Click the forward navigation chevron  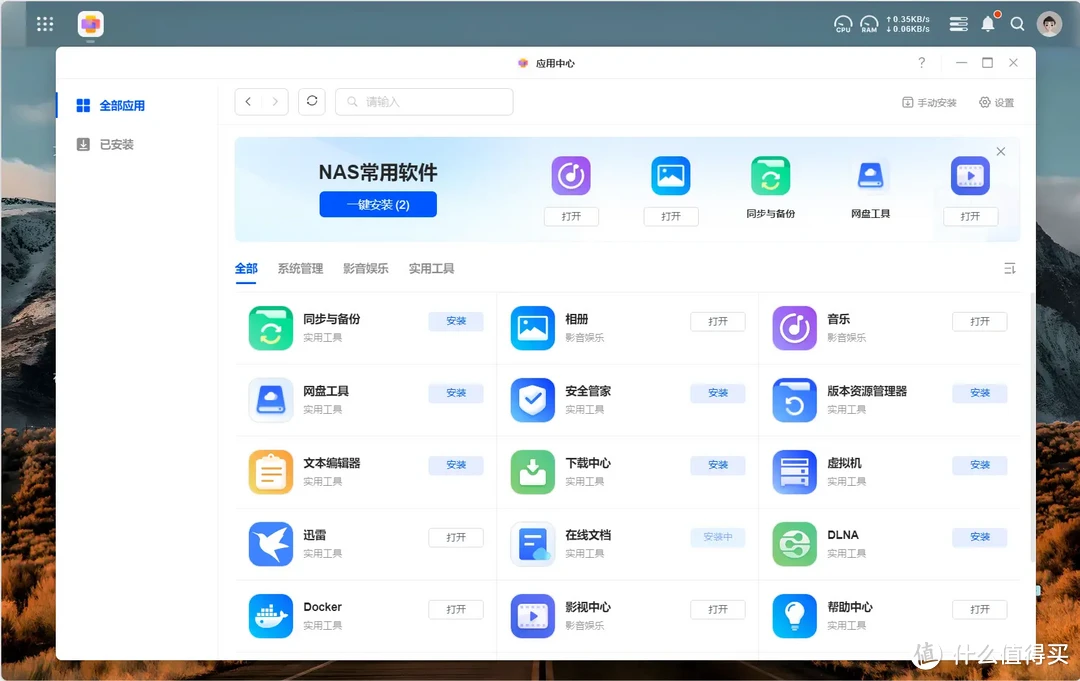pos(274,101)
